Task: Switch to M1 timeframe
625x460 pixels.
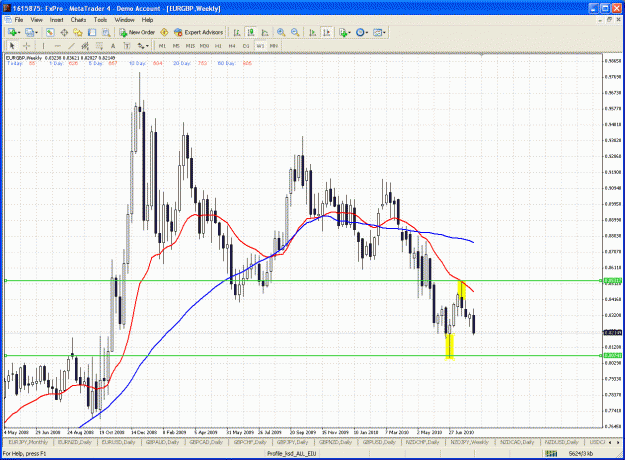Action: tap(162, 46)
